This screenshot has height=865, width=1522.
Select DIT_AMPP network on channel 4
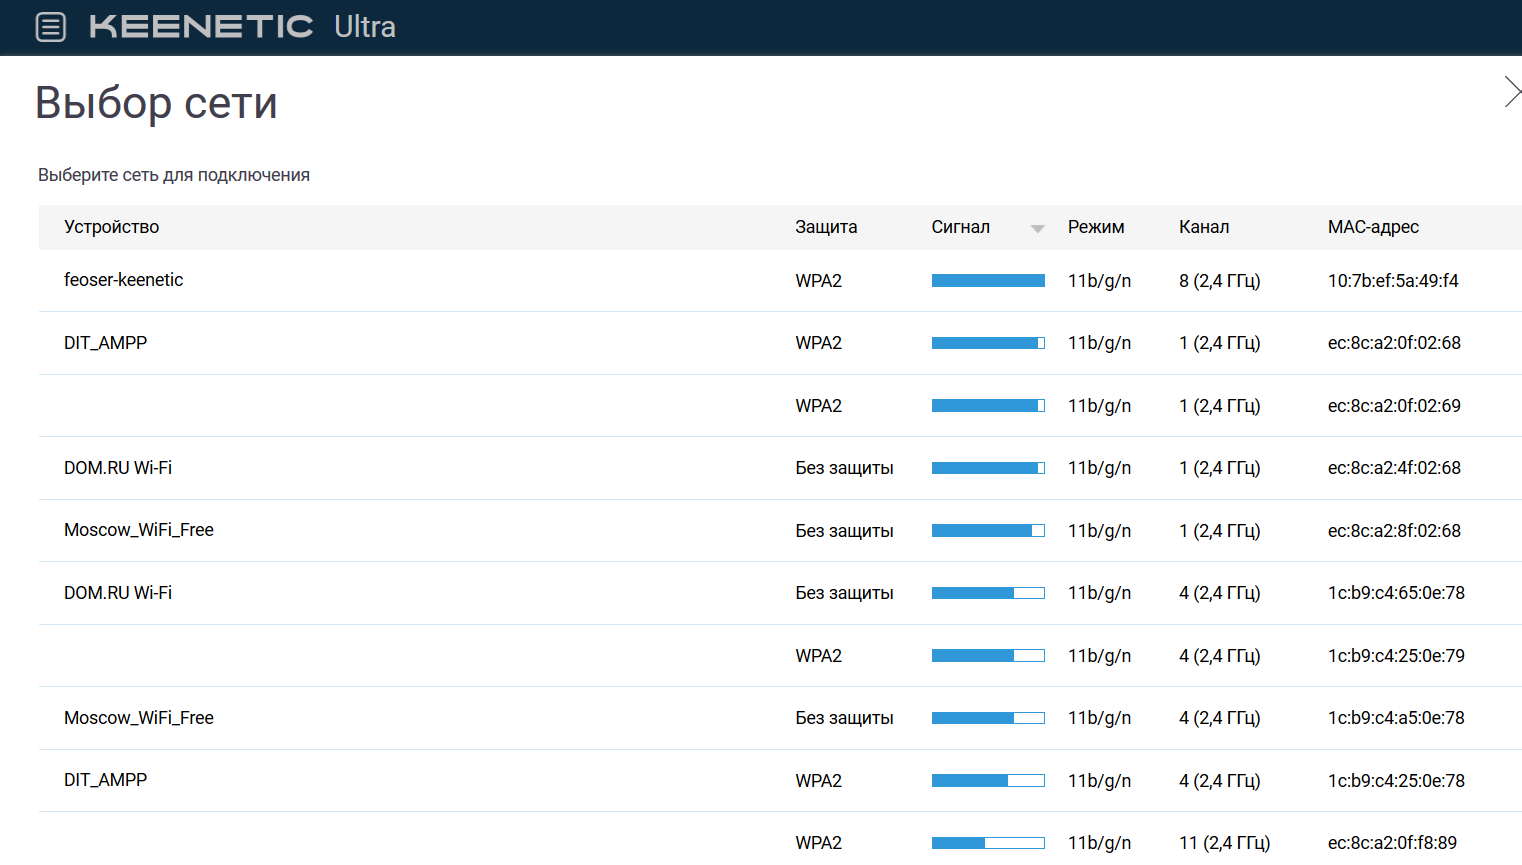pos(780,781)
